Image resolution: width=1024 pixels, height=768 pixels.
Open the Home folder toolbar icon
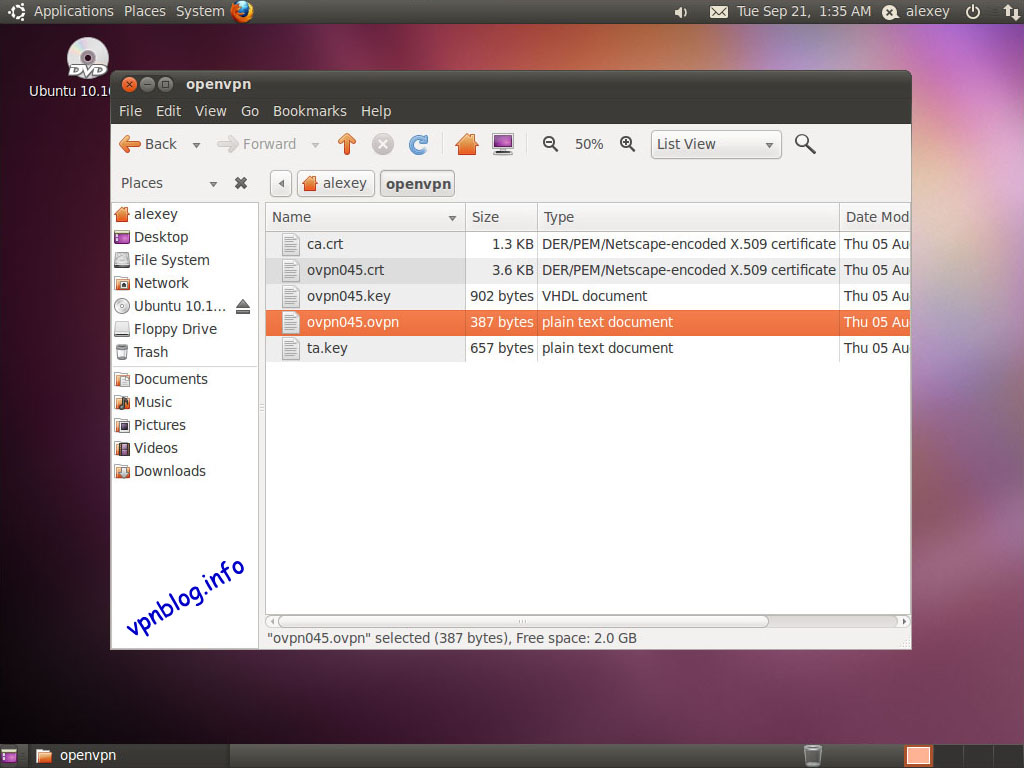coord(467,144)
